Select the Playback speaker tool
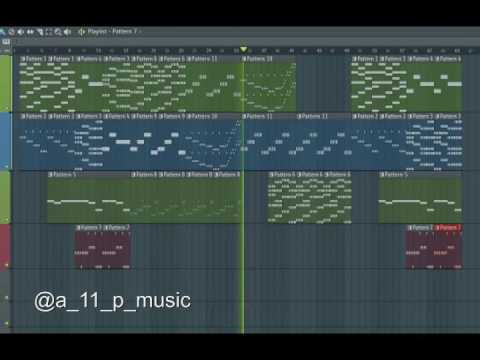This screenshot has height=360, width=480. (68, 32)
